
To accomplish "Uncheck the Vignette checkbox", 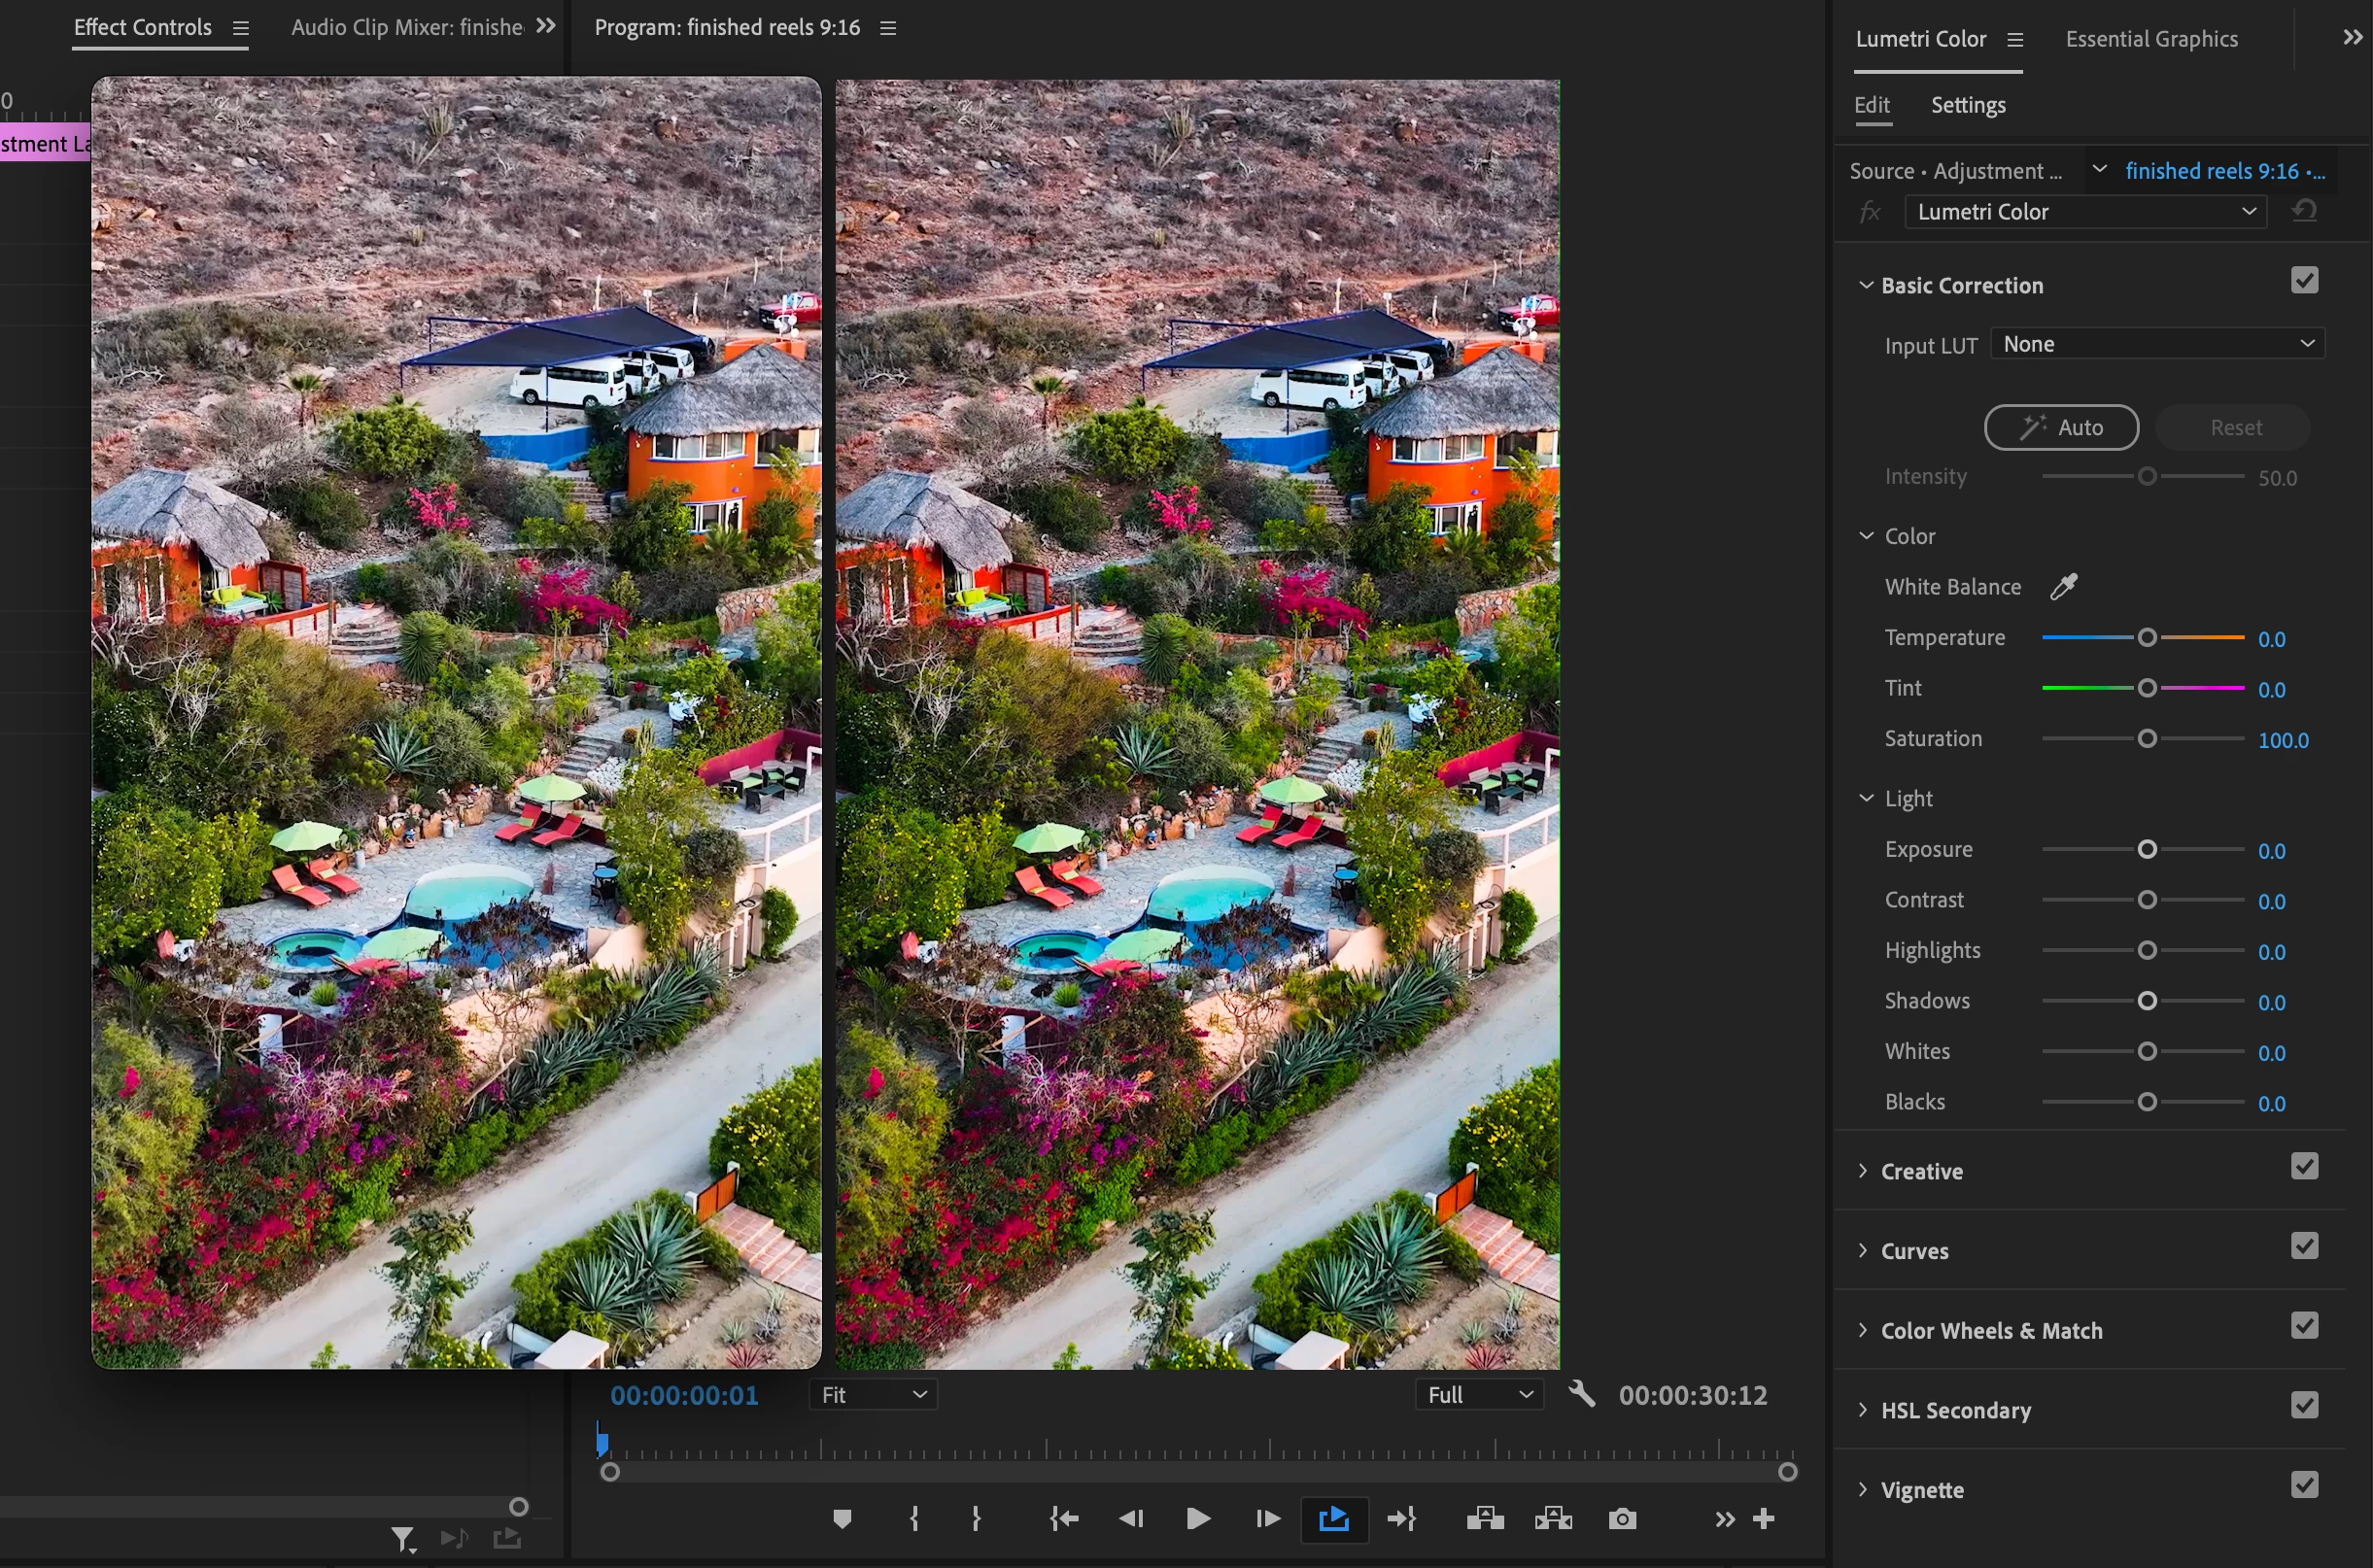I will tap(2304, 1486).
